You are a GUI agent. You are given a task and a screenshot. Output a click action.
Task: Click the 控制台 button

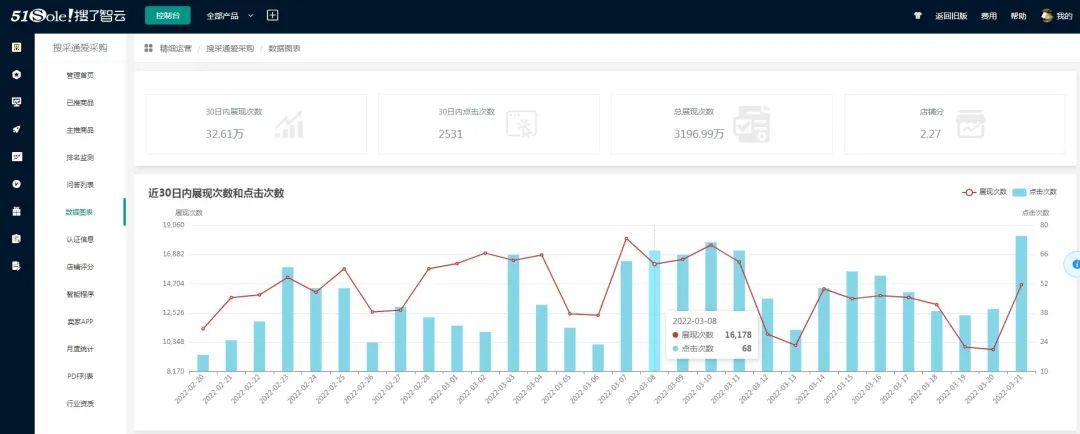168,15
